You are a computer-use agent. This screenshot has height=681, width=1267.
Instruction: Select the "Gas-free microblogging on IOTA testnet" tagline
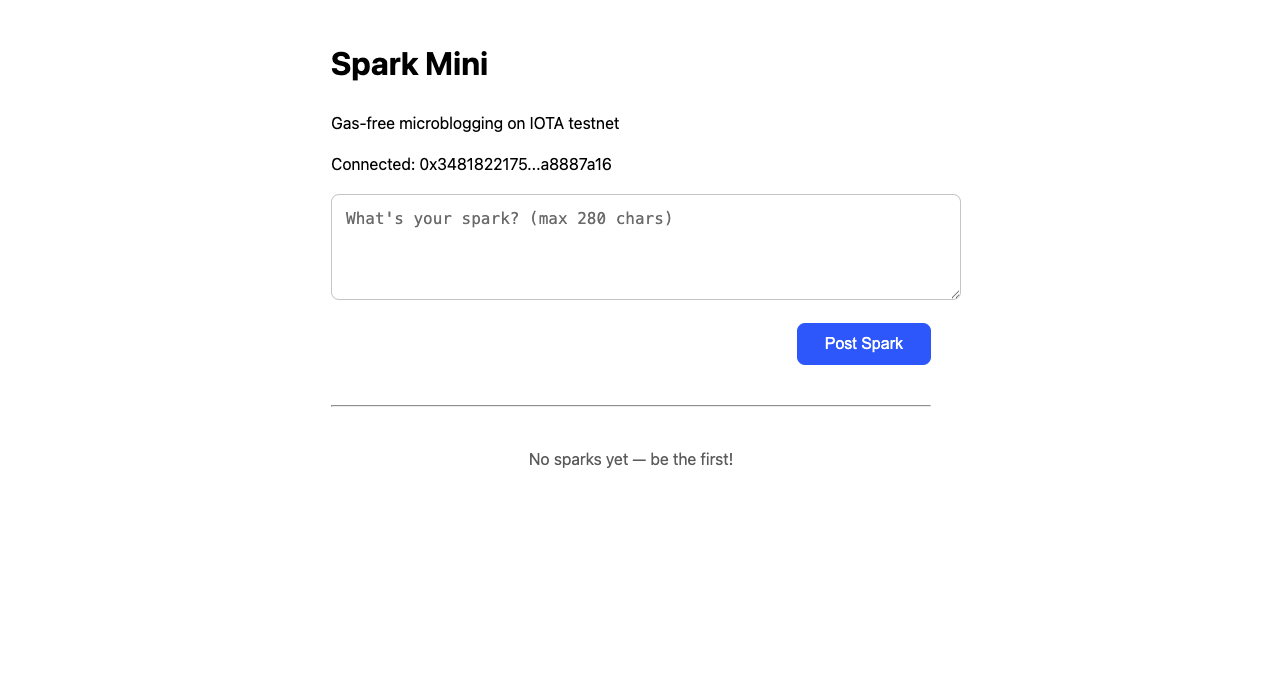point(475,124)
